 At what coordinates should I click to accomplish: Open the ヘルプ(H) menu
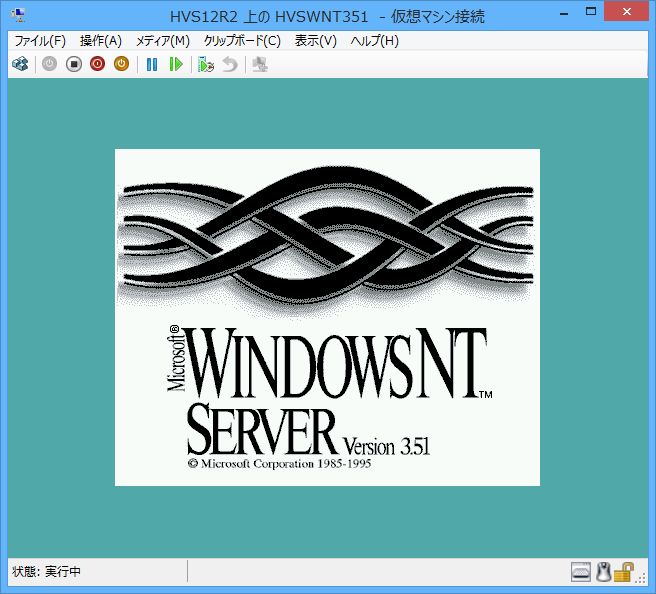[x=374, y=41]
